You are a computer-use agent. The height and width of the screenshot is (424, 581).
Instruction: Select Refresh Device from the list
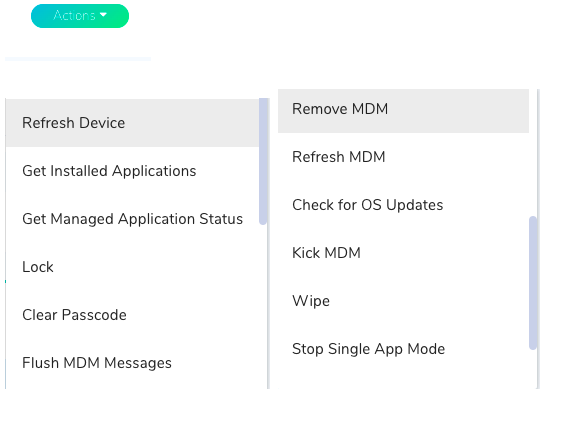(132, 123)
